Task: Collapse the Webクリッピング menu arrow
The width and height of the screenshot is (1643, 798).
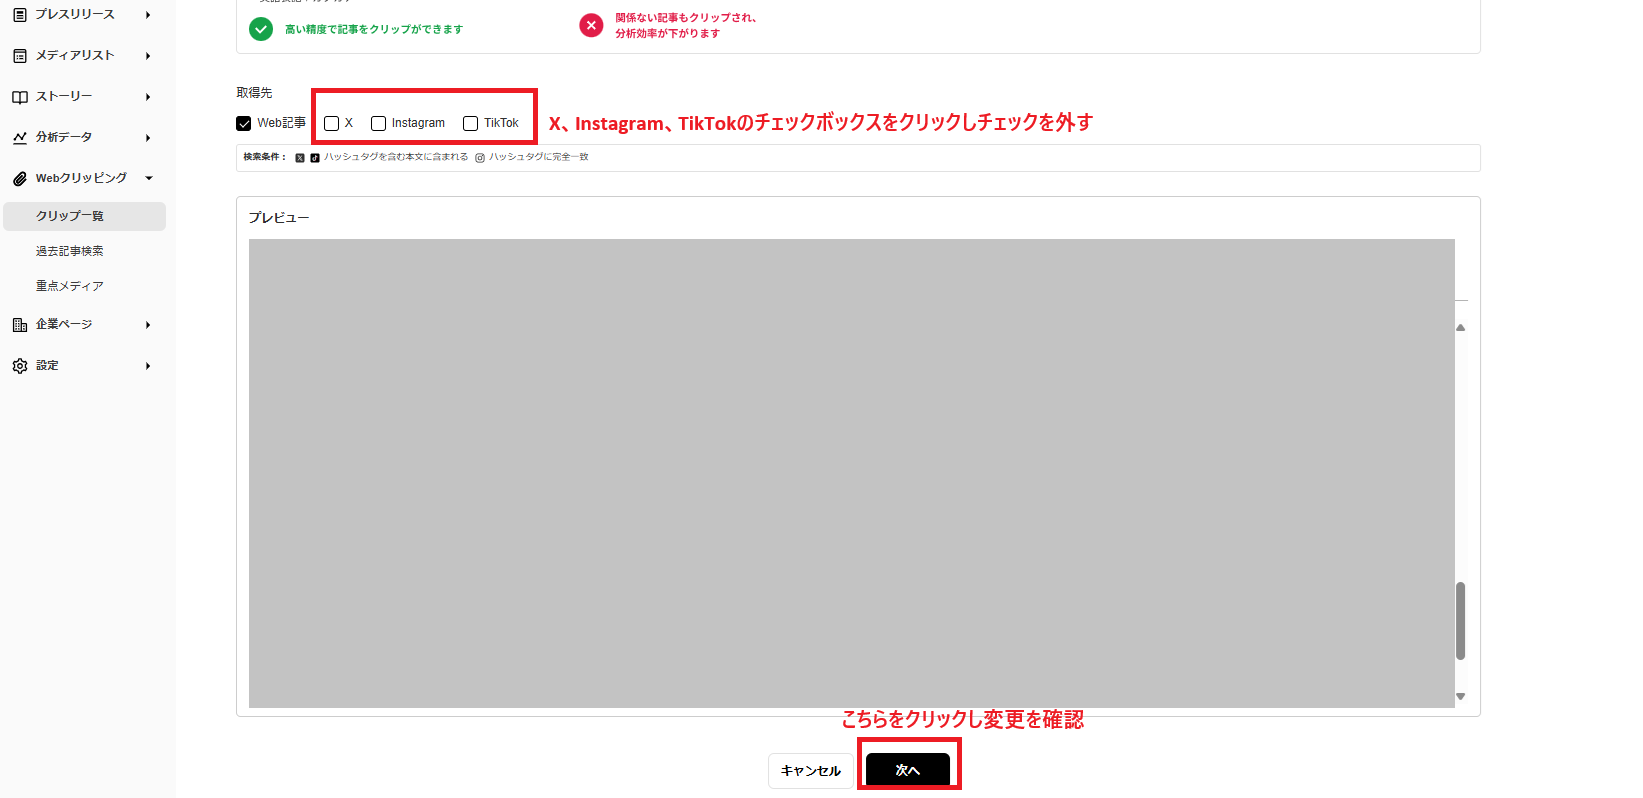Action: 149,178
